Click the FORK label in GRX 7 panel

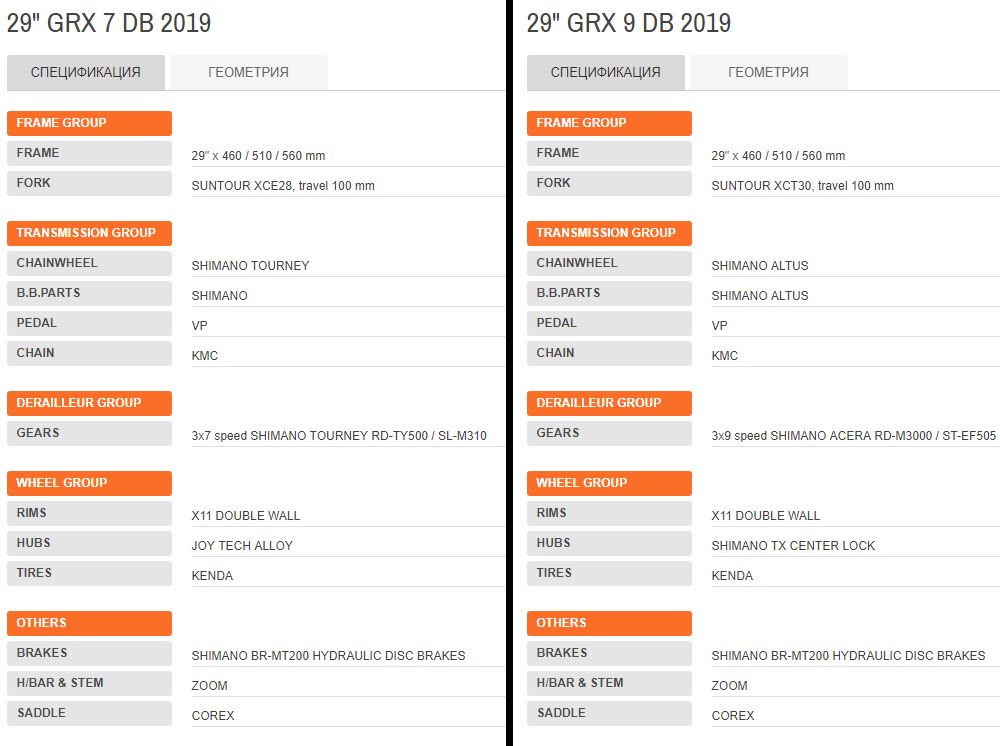[x=89, y=183]
